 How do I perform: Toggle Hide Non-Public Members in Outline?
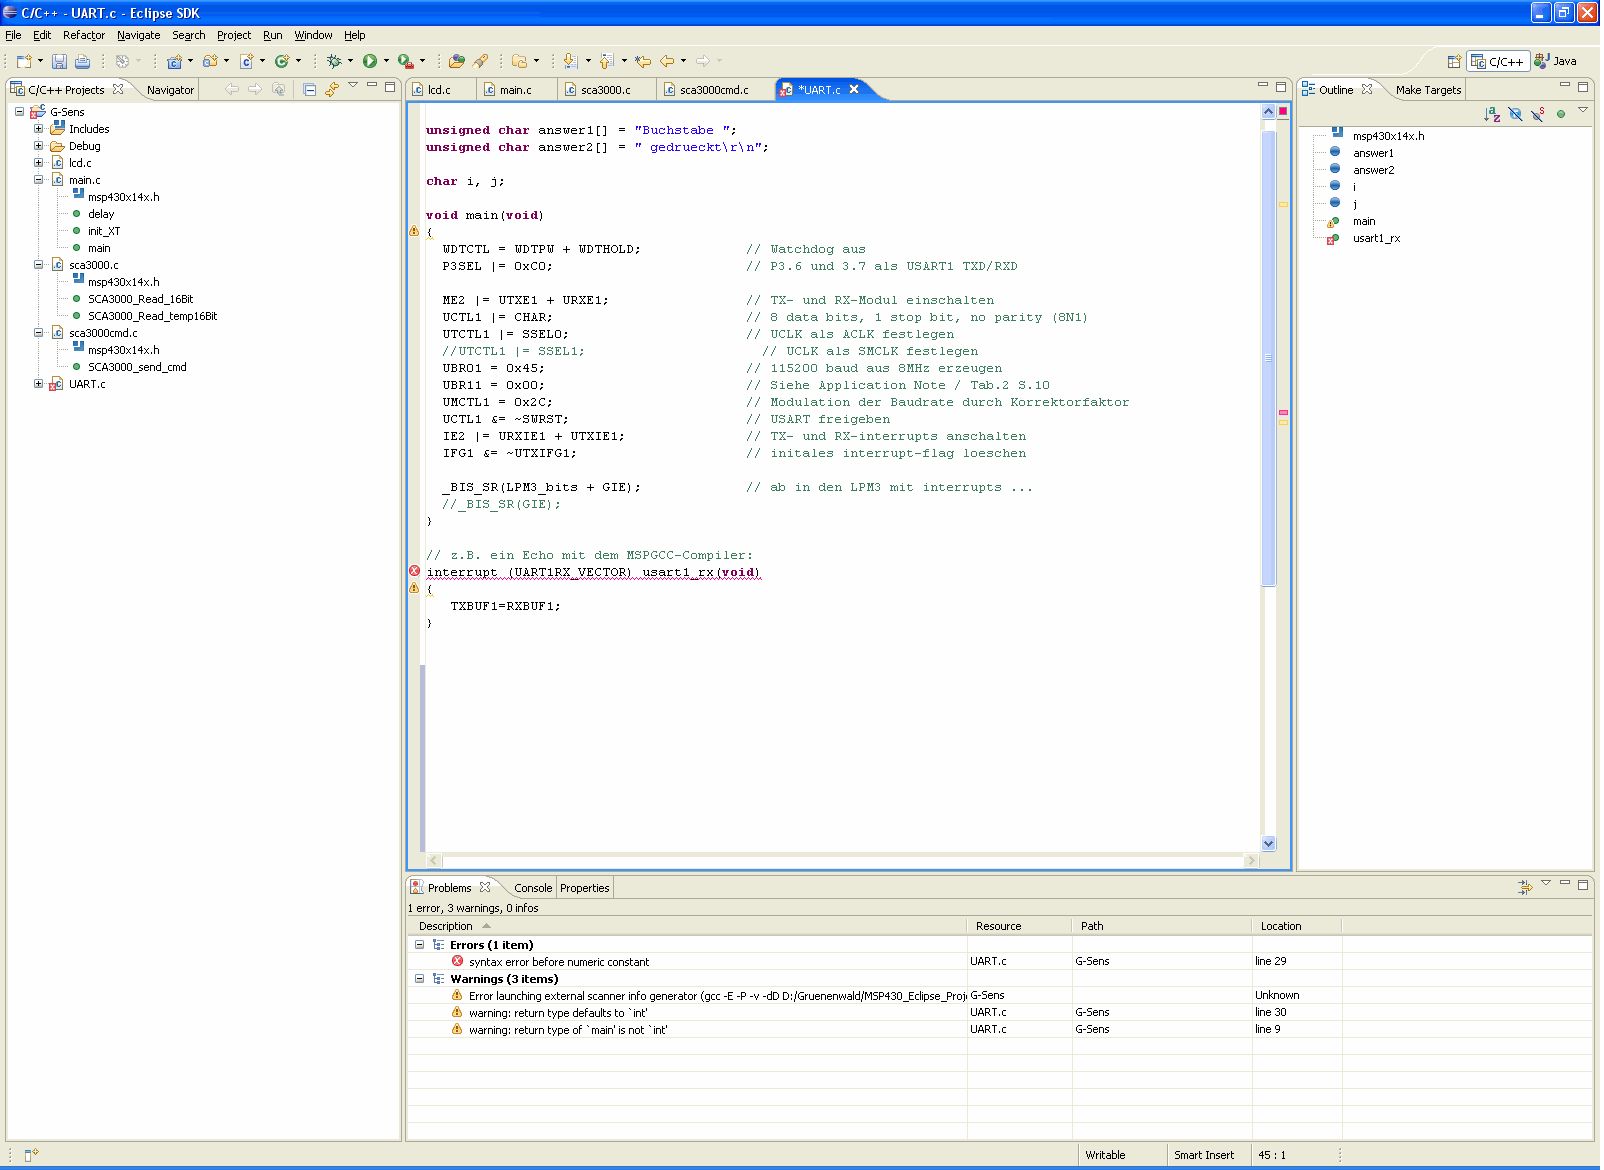click(x=1561, y=114)
